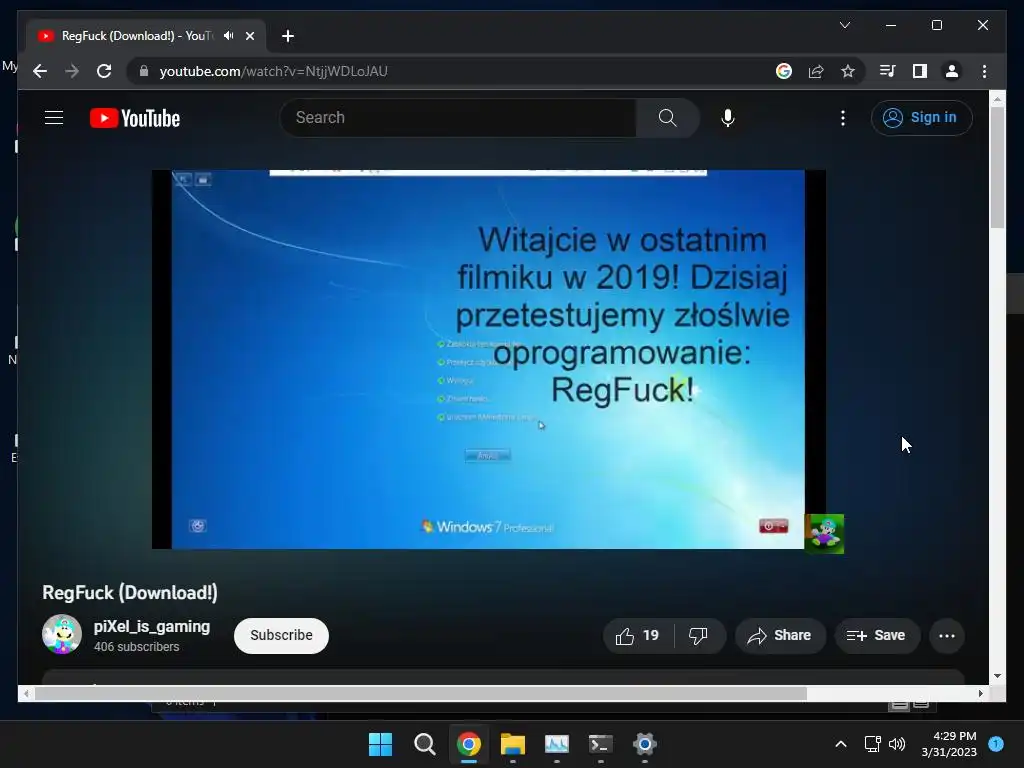Viewport: 1024px width, 768px height.
Task: Click the search magnifier button on YouTube
Action: tap(667, 118)
